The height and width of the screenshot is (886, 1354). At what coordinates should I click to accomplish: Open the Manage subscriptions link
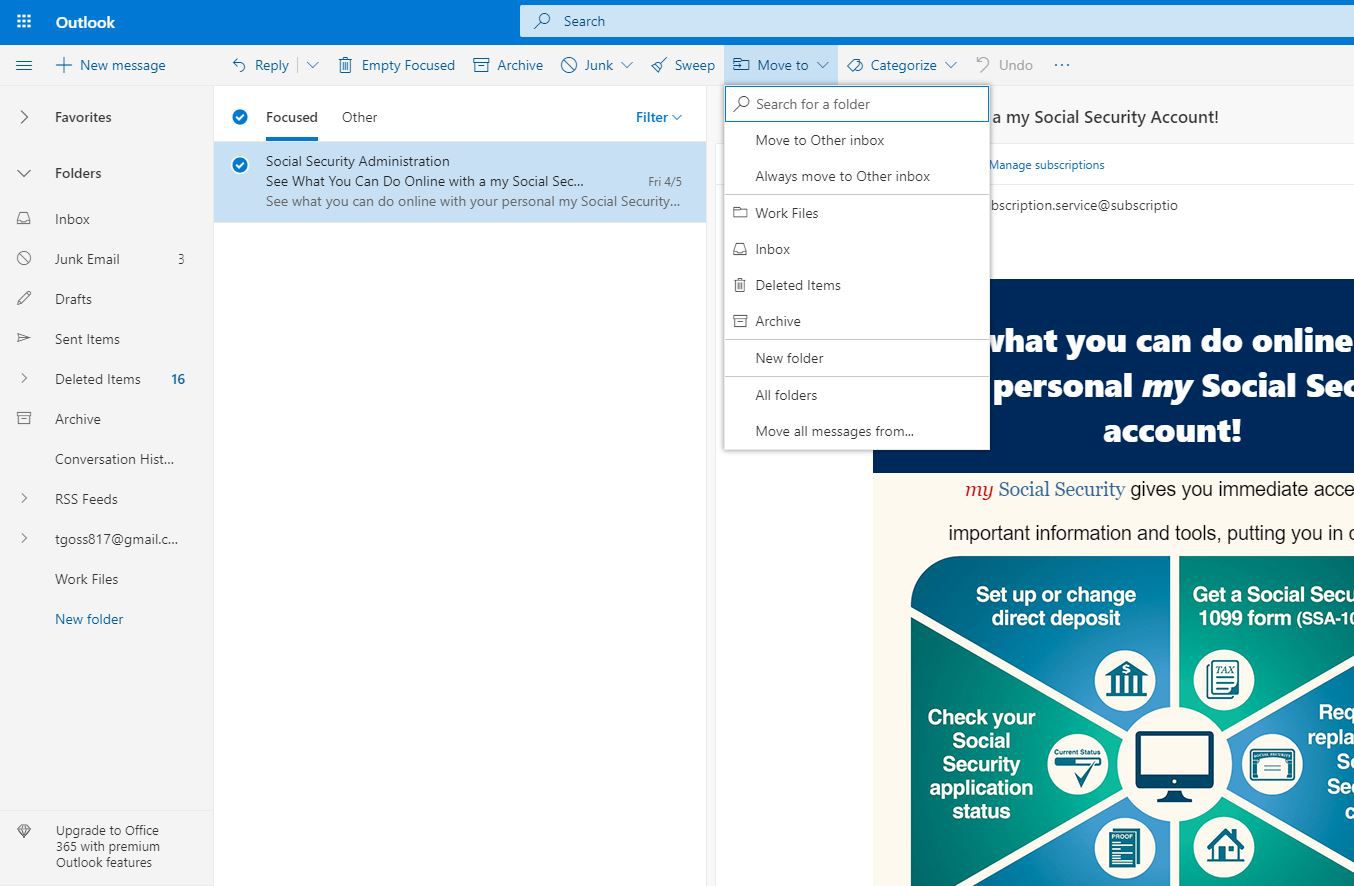(1047, 165)
